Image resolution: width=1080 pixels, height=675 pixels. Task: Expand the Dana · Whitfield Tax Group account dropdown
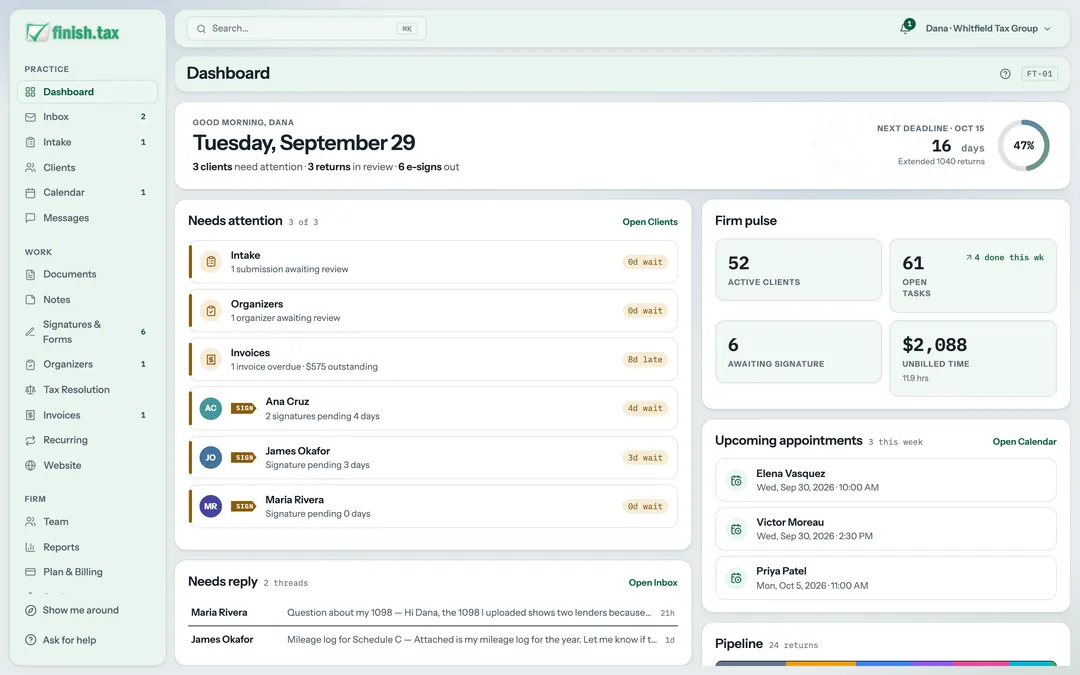[988, 28]
